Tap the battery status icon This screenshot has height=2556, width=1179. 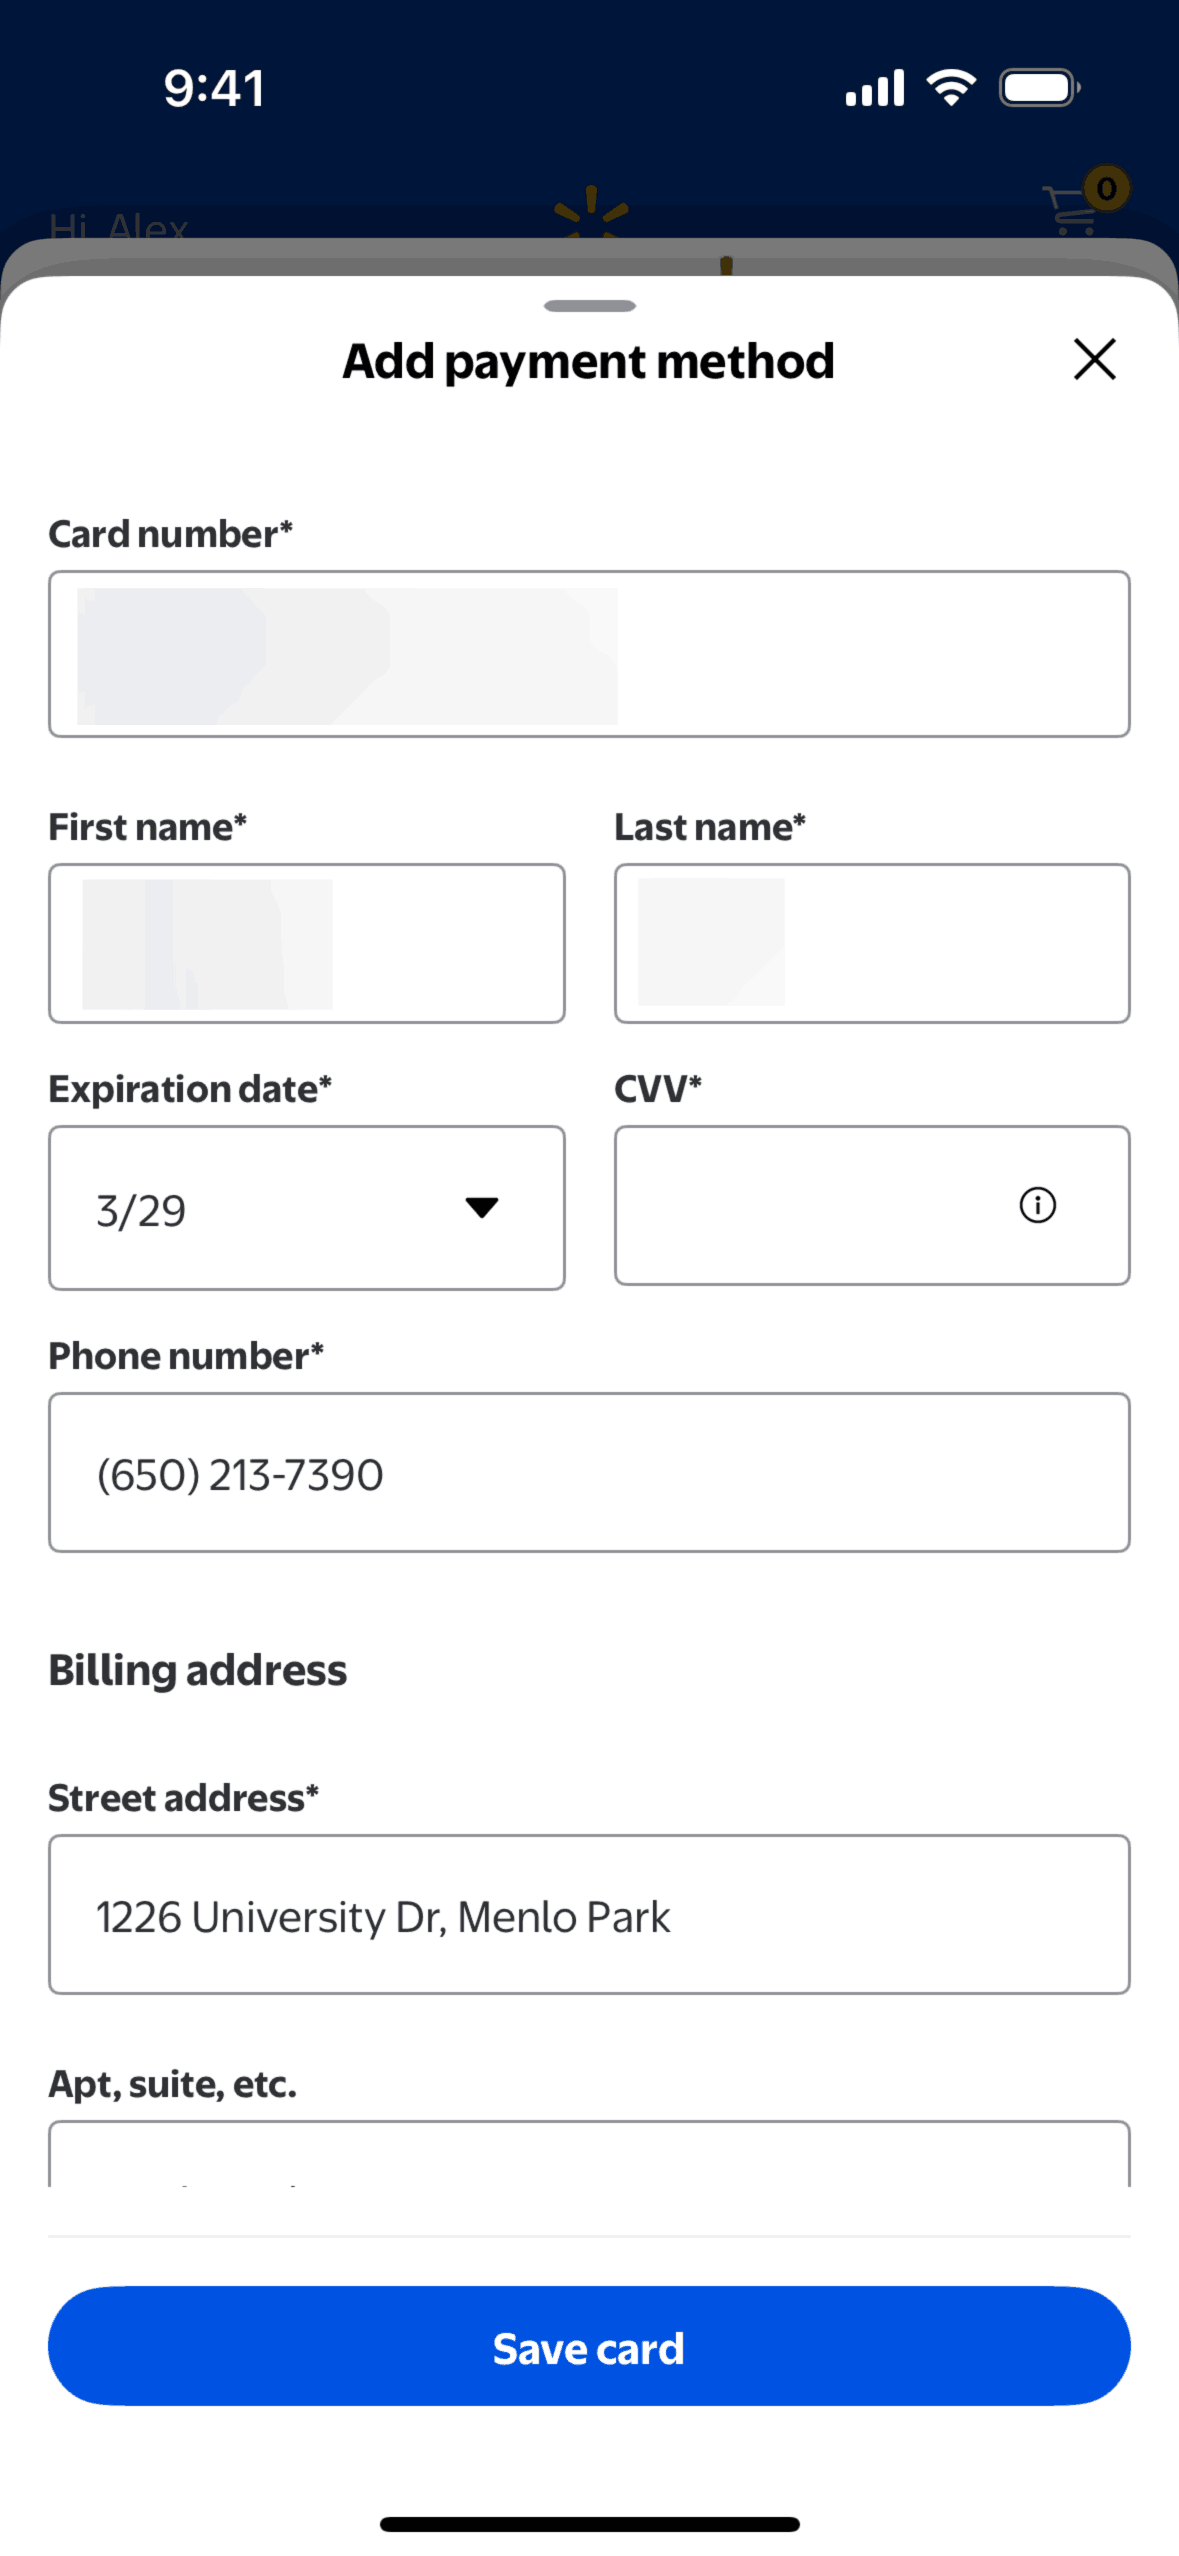point(1038,88)
